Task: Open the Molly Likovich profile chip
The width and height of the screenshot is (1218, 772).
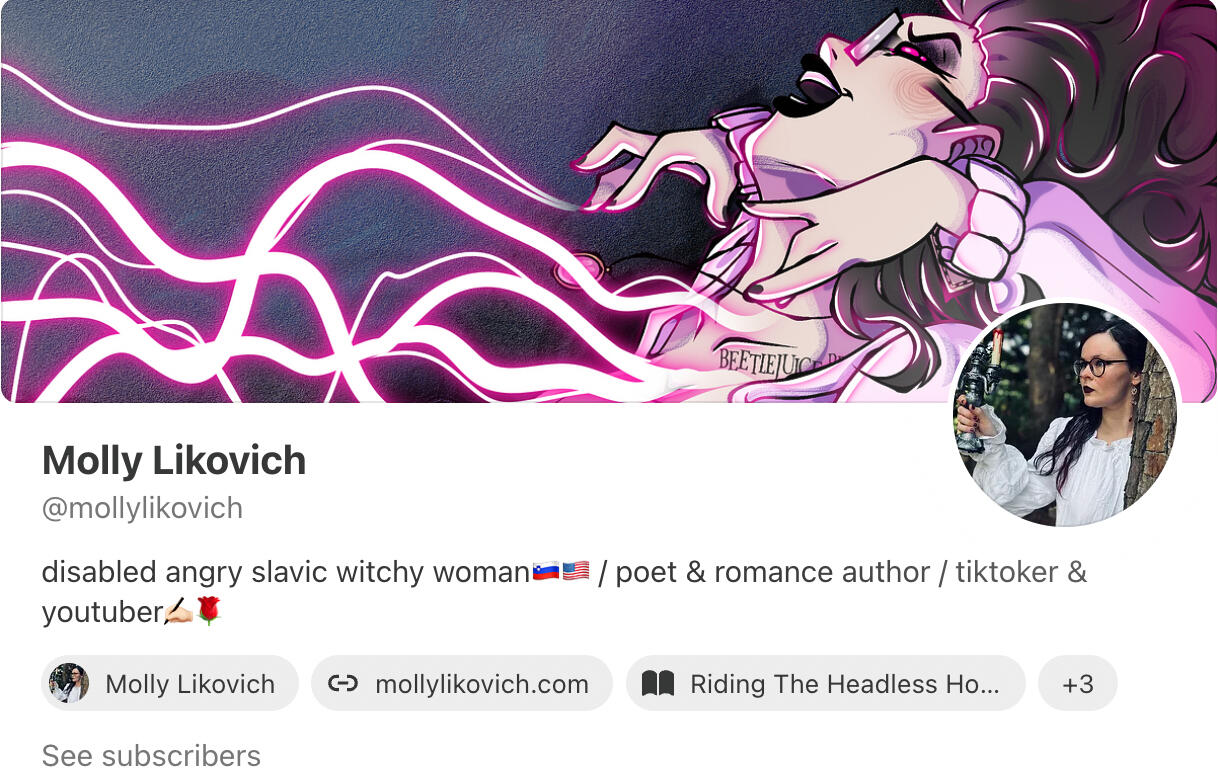Action: pyautogui.click(x=170, y=684)
